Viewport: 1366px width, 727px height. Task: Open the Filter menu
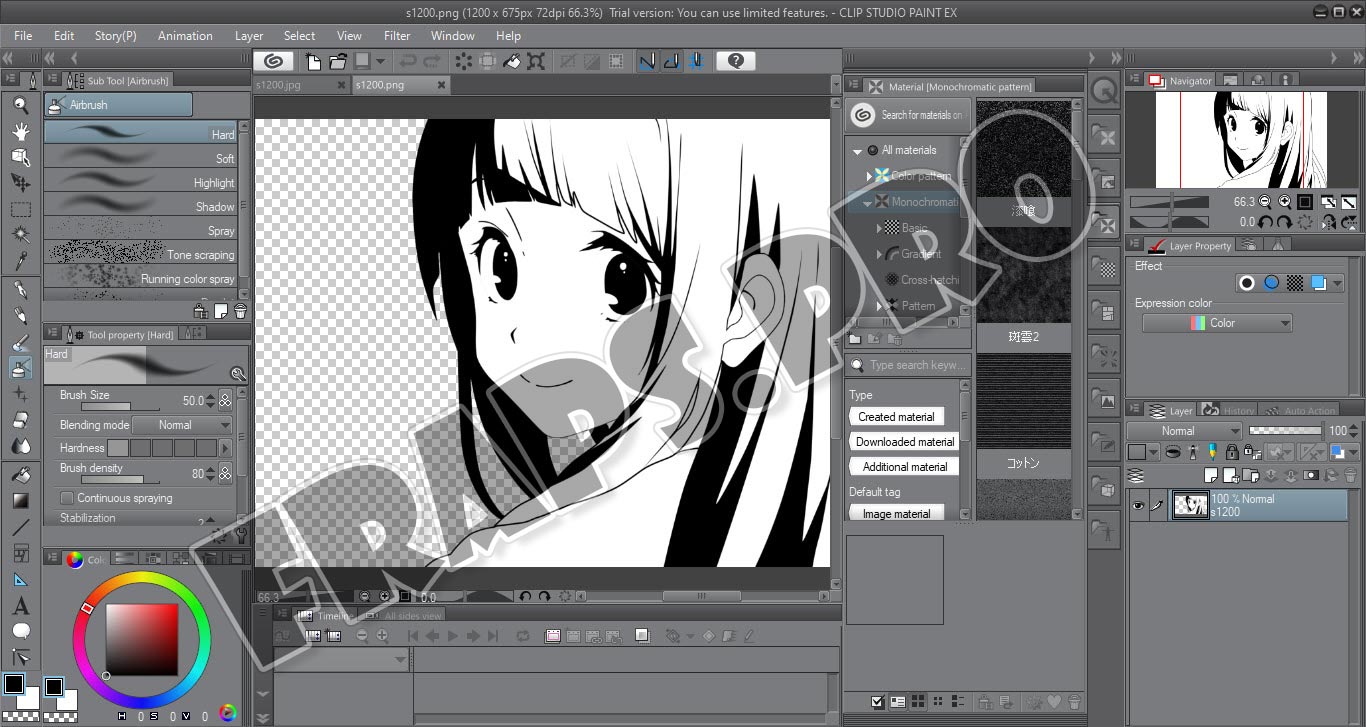[397, 36]
